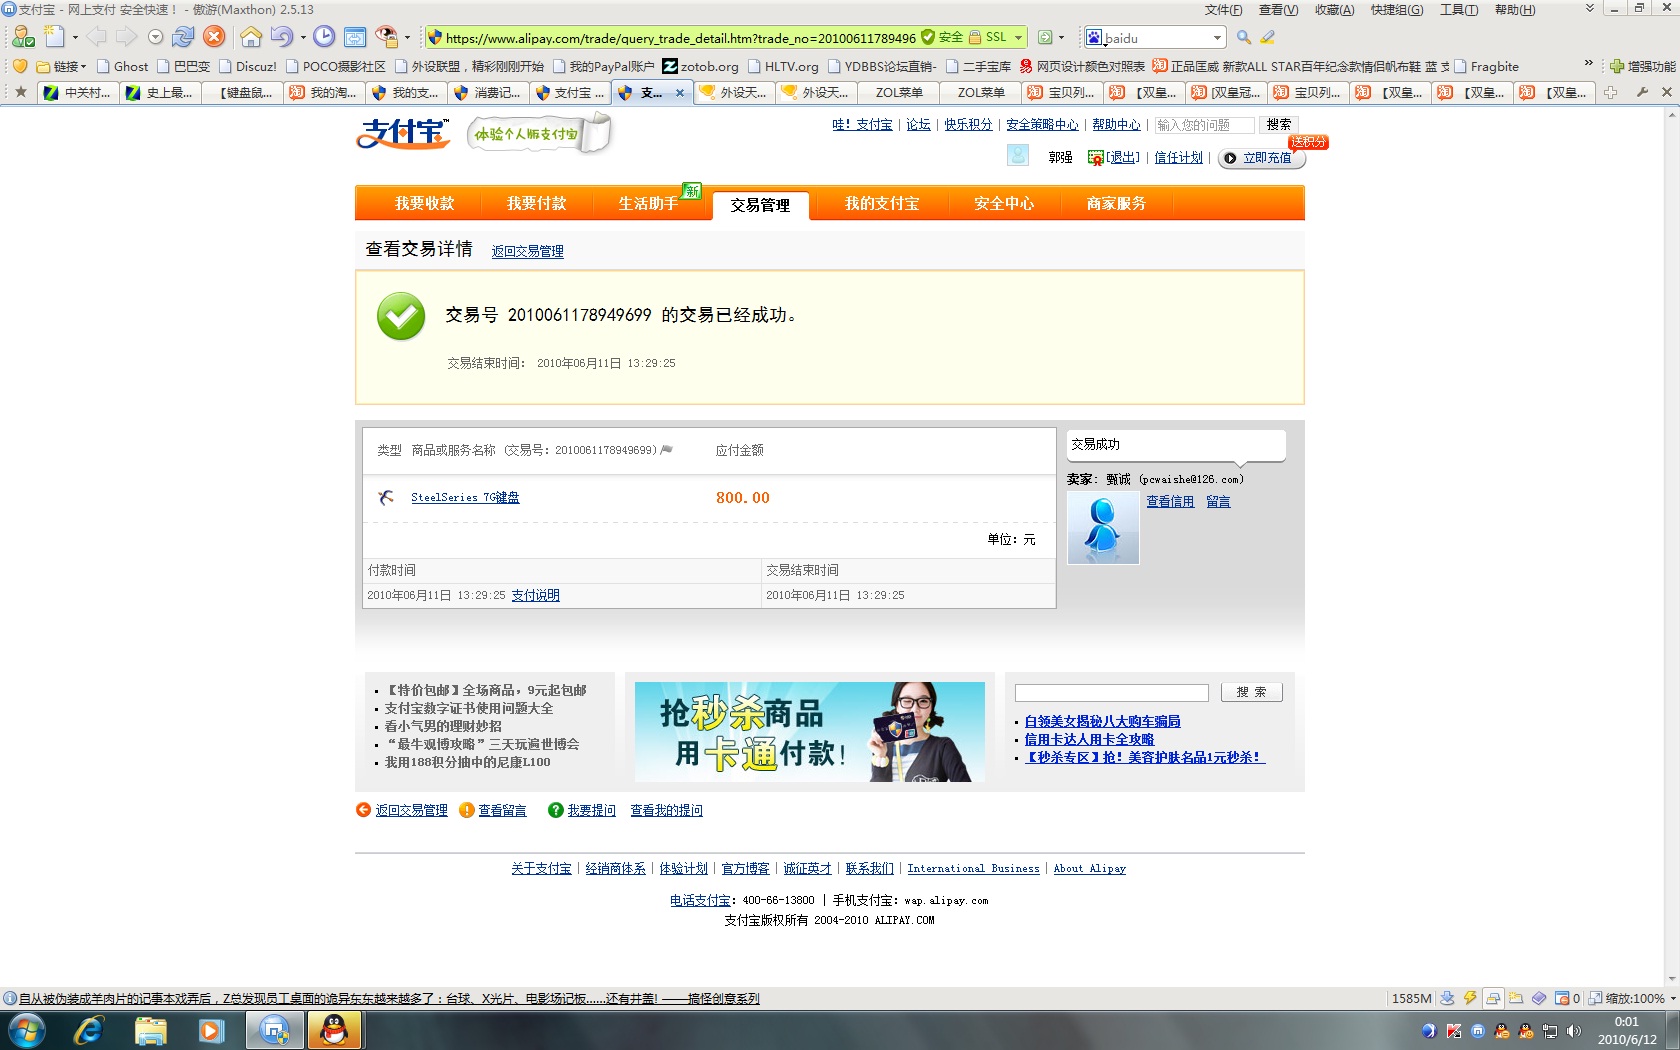Go forward with the forward arrow
Viewport: 1680px width, 1050px height.
(126, 37)
